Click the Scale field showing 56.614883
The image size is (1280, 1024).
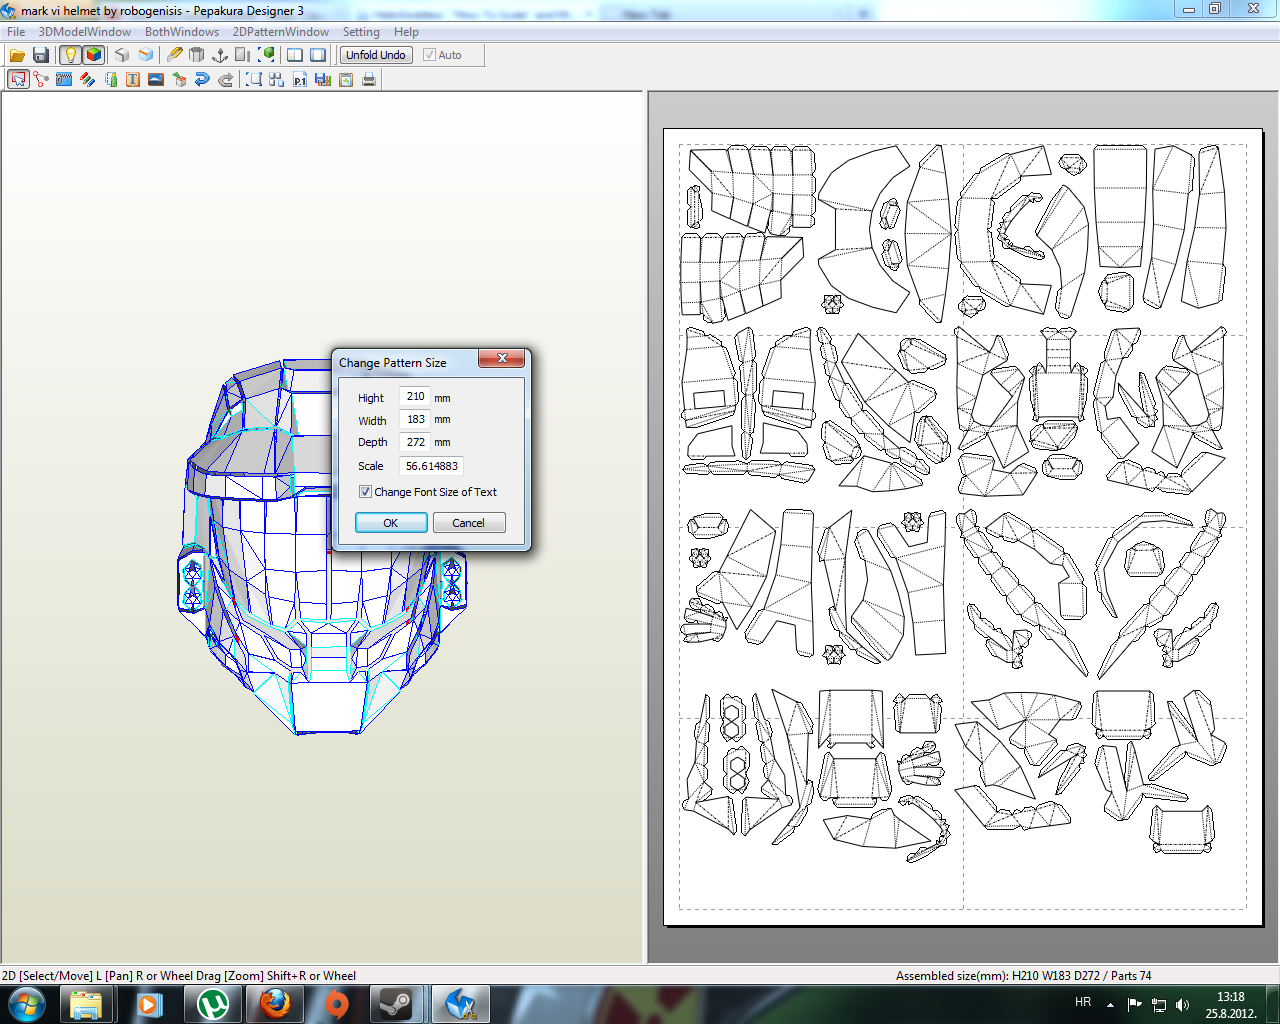click(x=431, y=466)
